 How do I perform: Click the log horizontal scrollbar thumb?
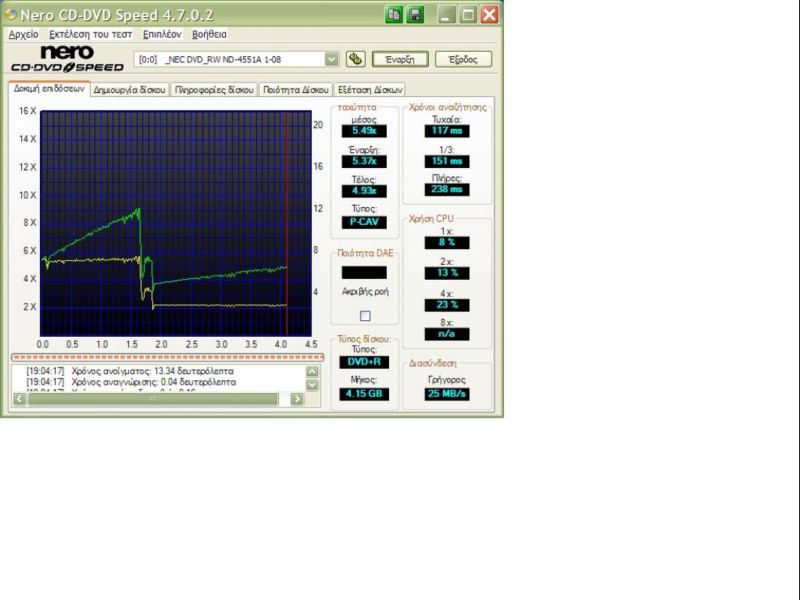[153, 399]
